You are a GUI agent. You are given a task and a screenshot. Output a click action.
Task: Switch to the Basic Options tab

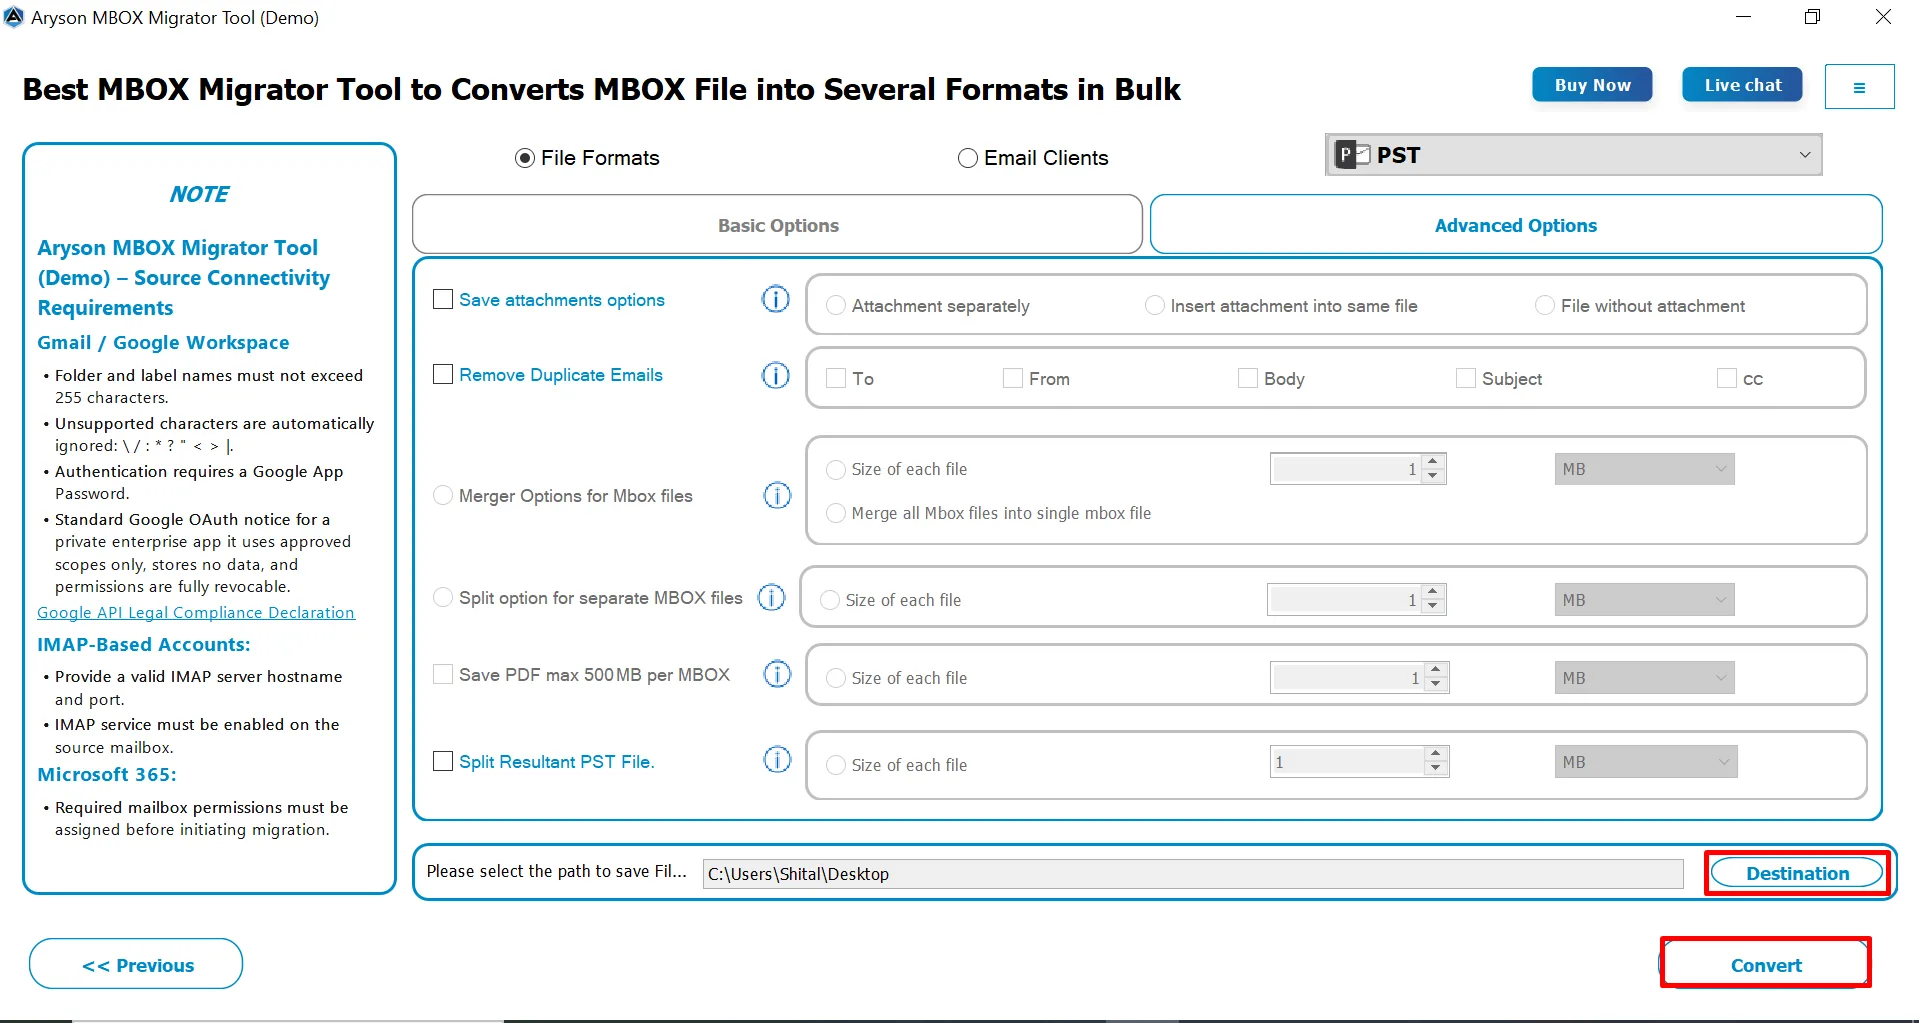coord(777,225)
